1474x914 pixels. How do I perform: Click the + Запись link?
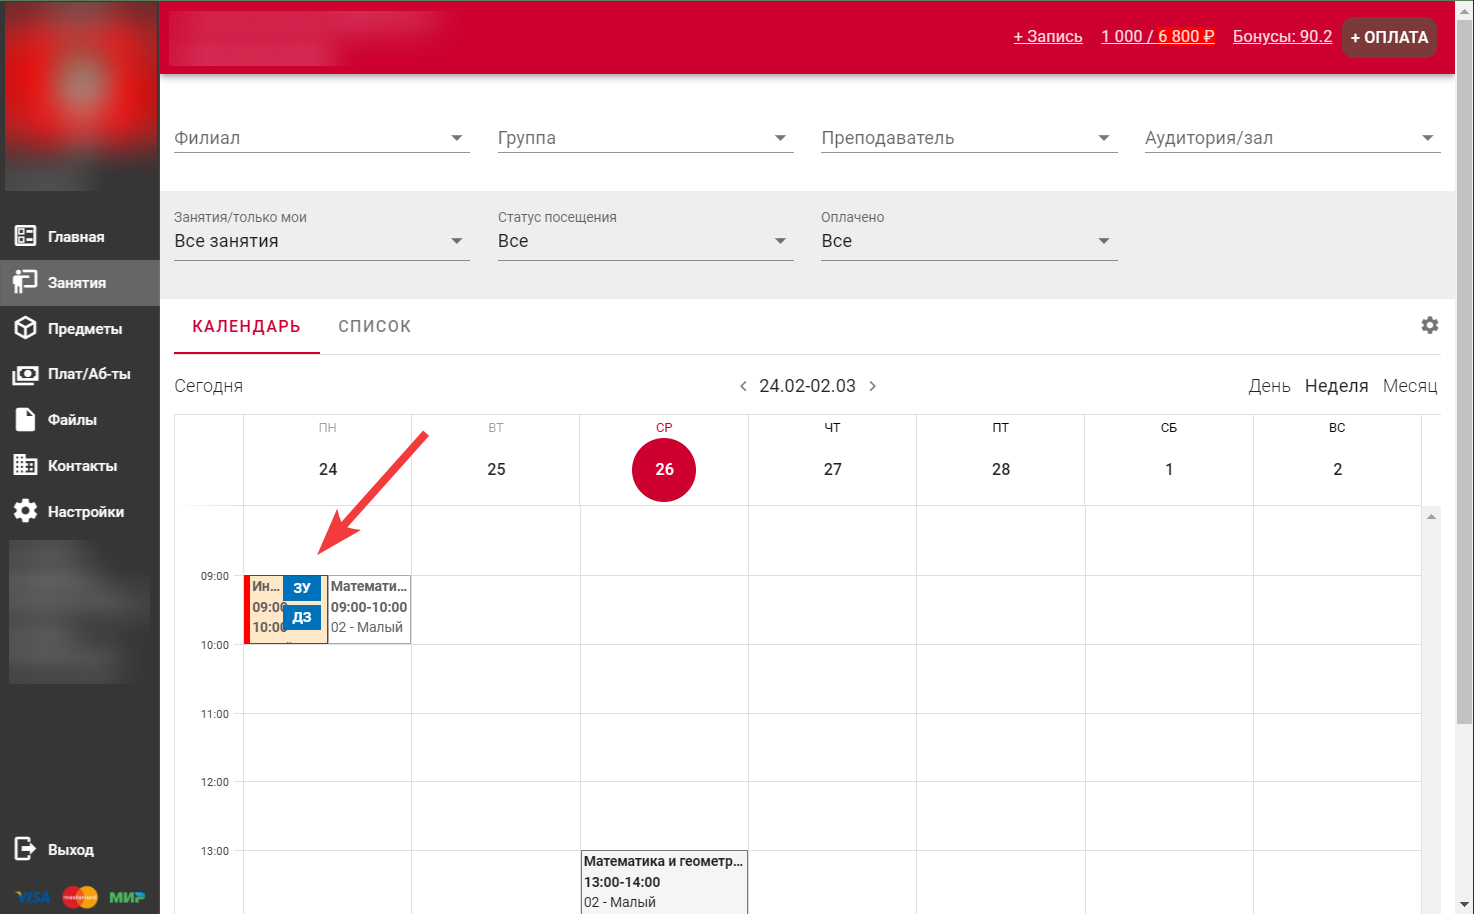click(1047, 37)
